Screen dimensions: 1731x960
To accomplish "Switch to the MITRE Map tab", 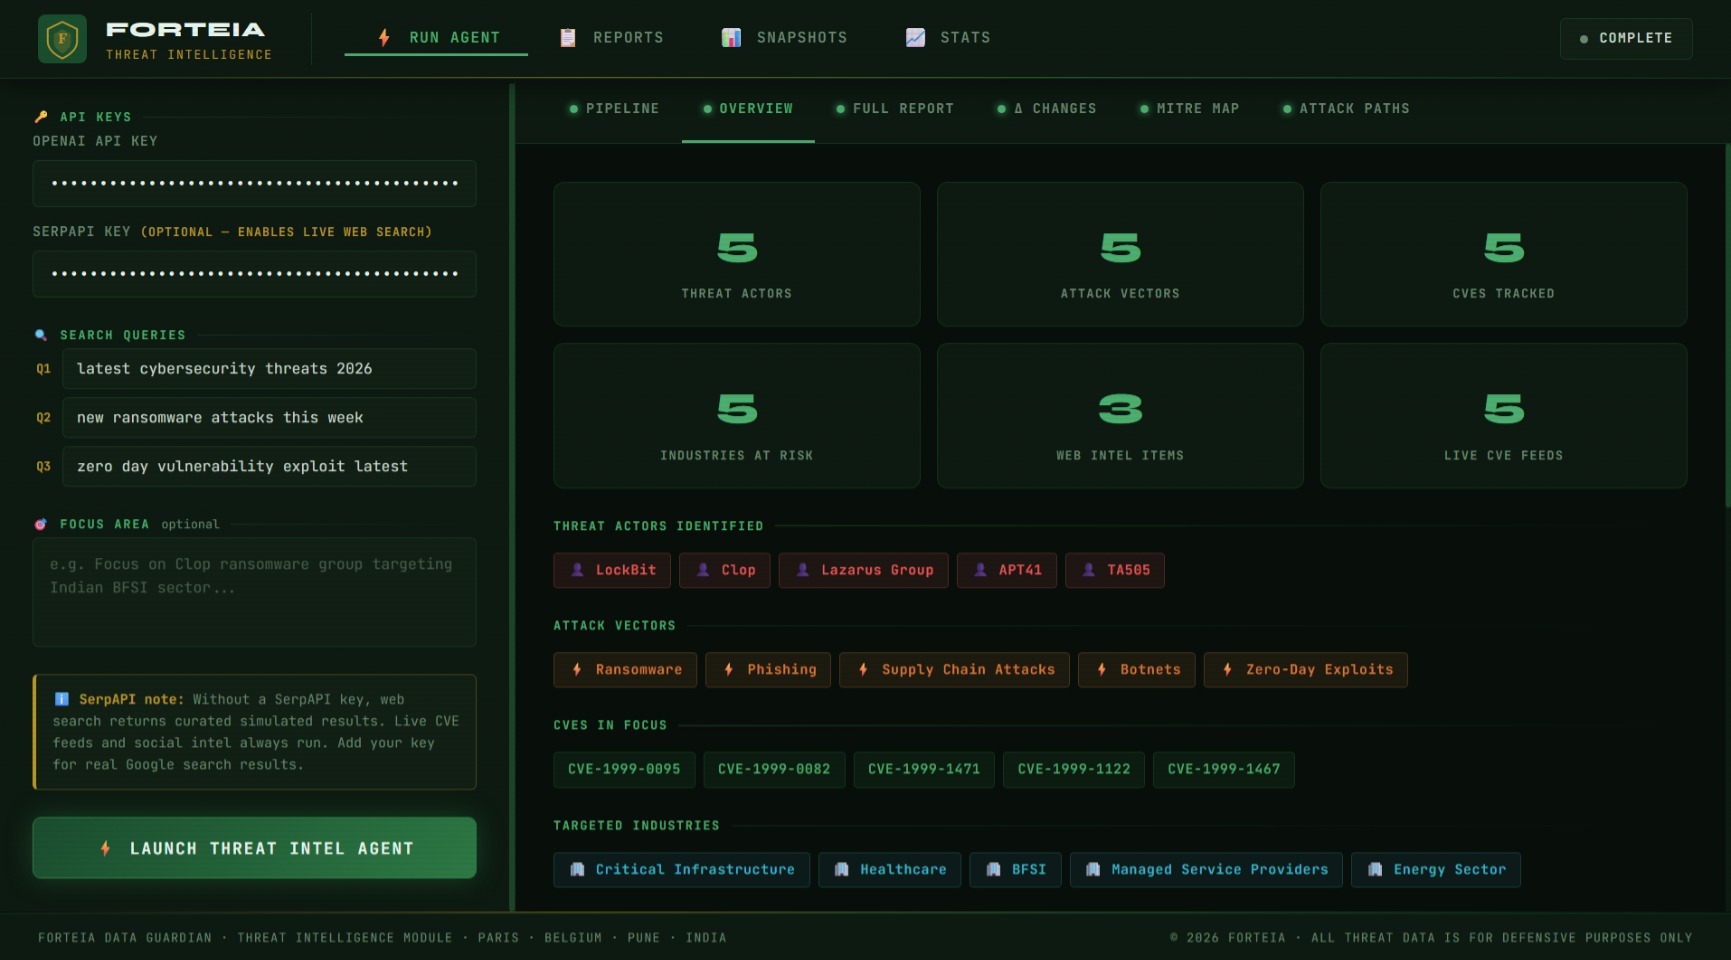I will (x=1189, y=109).
